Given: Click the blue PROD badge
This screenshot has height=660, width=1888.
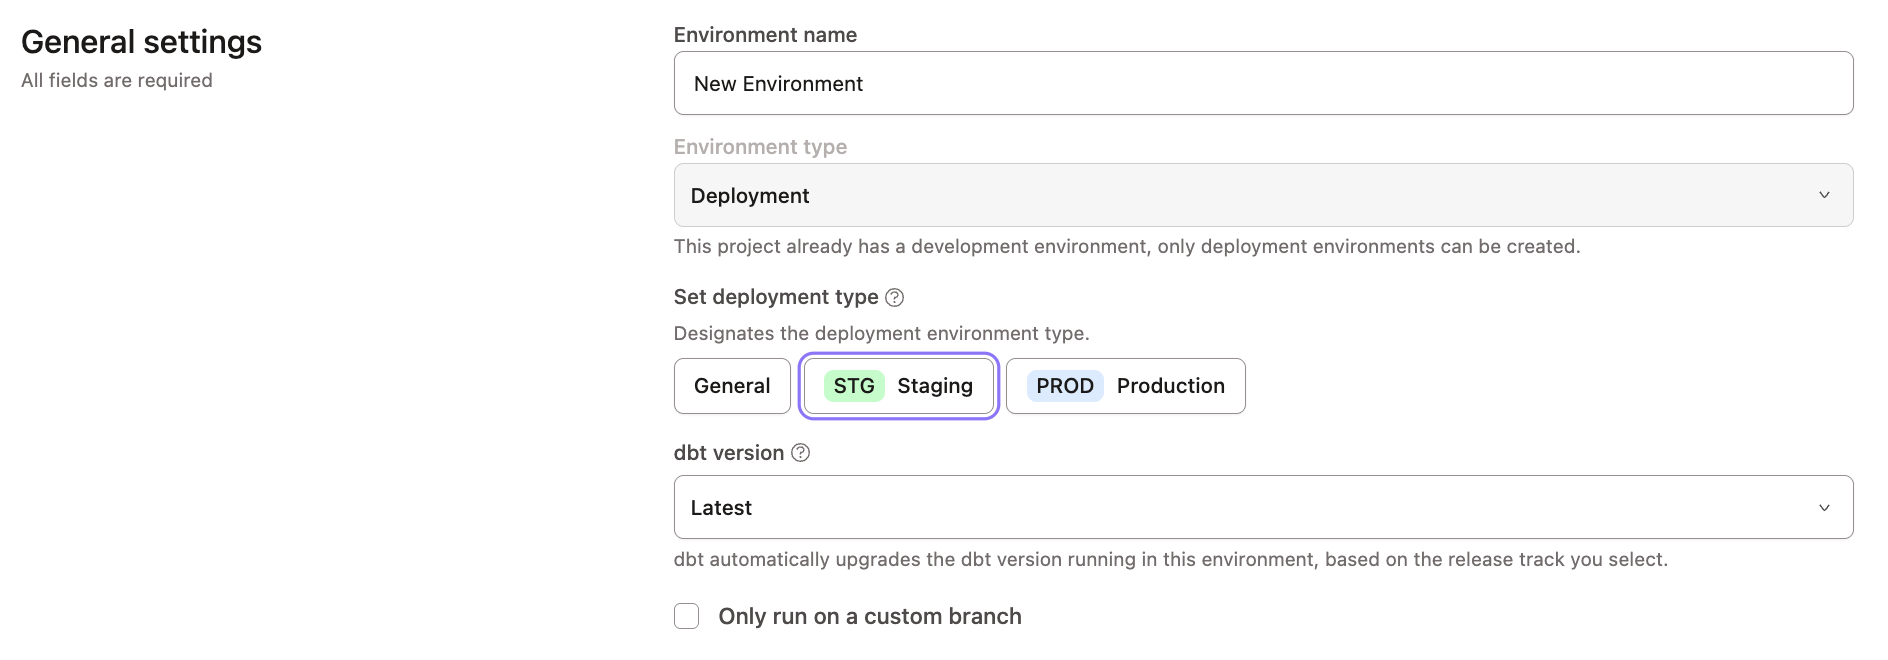Looking at the screenshot, I should click(1064, 386).
